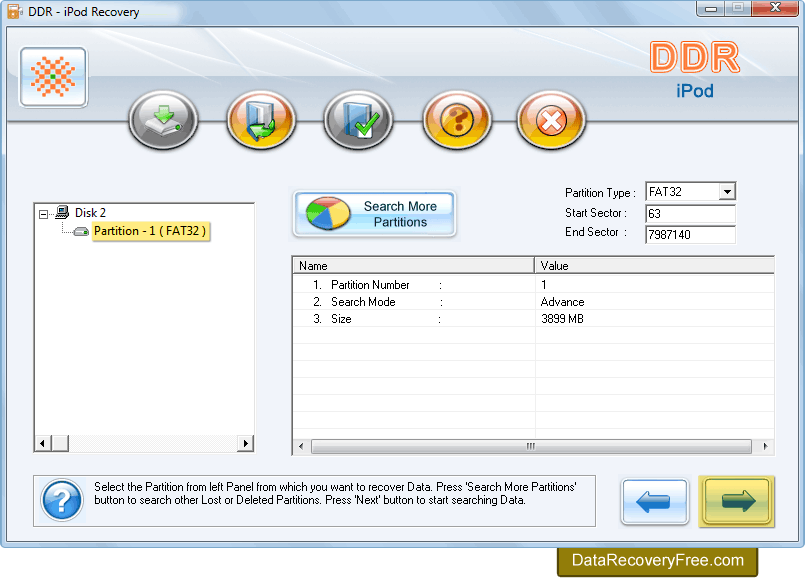Select the Size row
The height and width of the screenshot is (578, 805).
coord(533,319)
